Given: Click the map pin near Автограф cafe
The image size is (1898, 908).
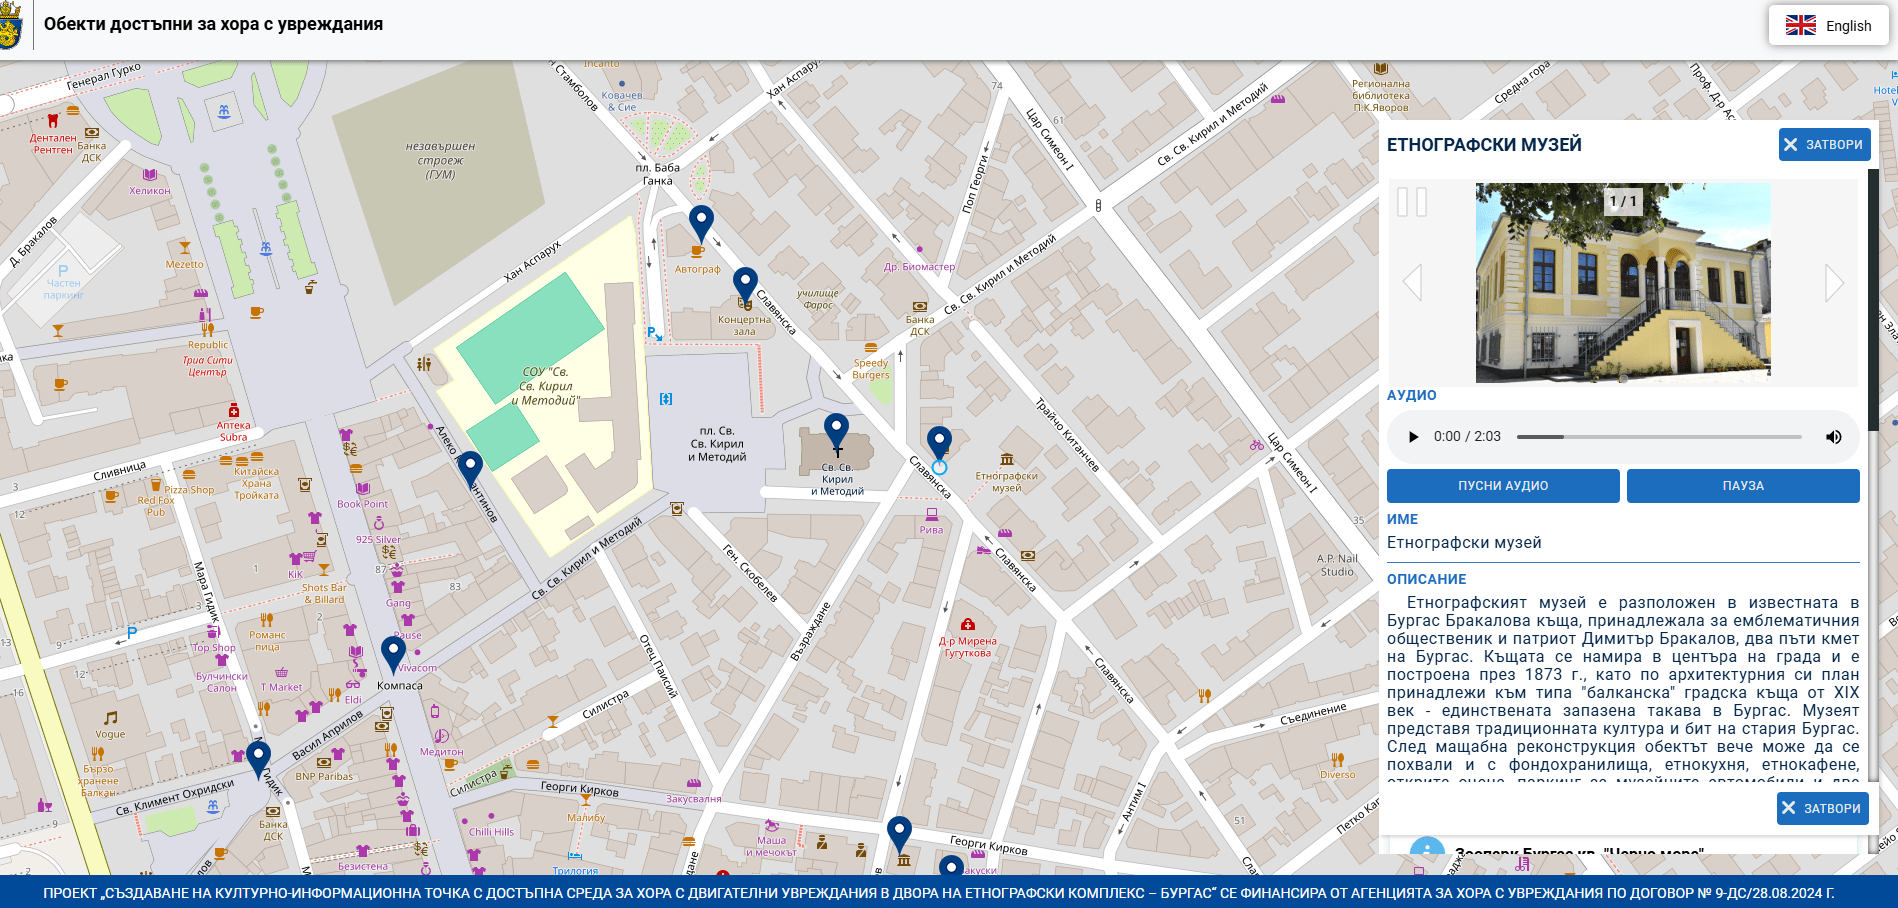Looking at the screenshot, I should pyautogui.click(x=701, y=222).
